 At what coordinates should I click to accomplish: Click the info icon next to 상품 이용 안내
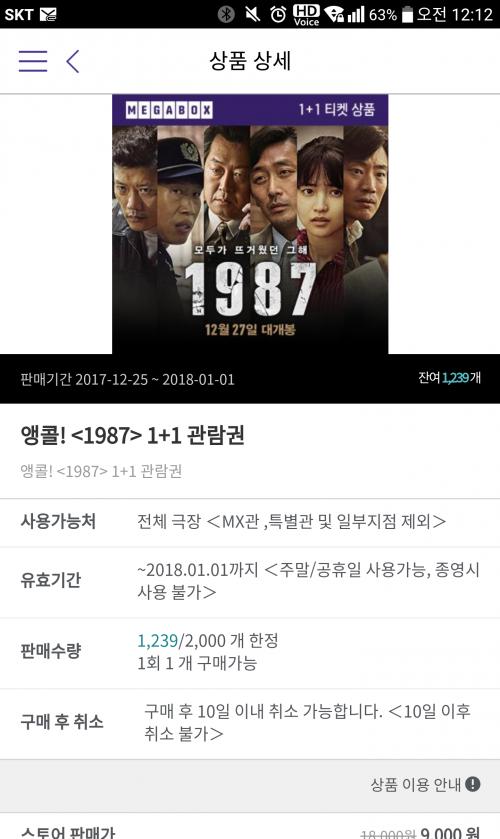(x=473, y=784)
